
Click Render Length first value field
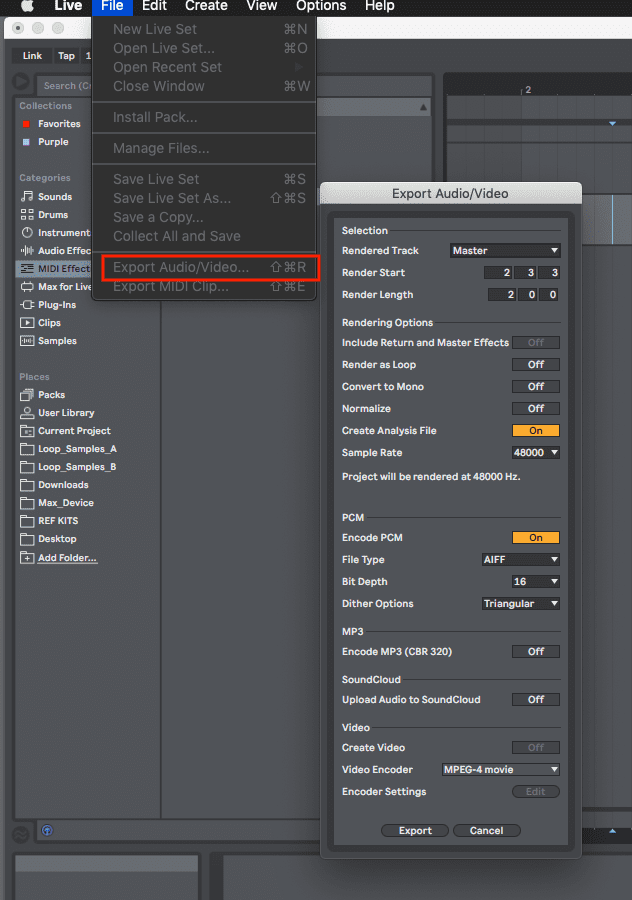pos(502,295)
